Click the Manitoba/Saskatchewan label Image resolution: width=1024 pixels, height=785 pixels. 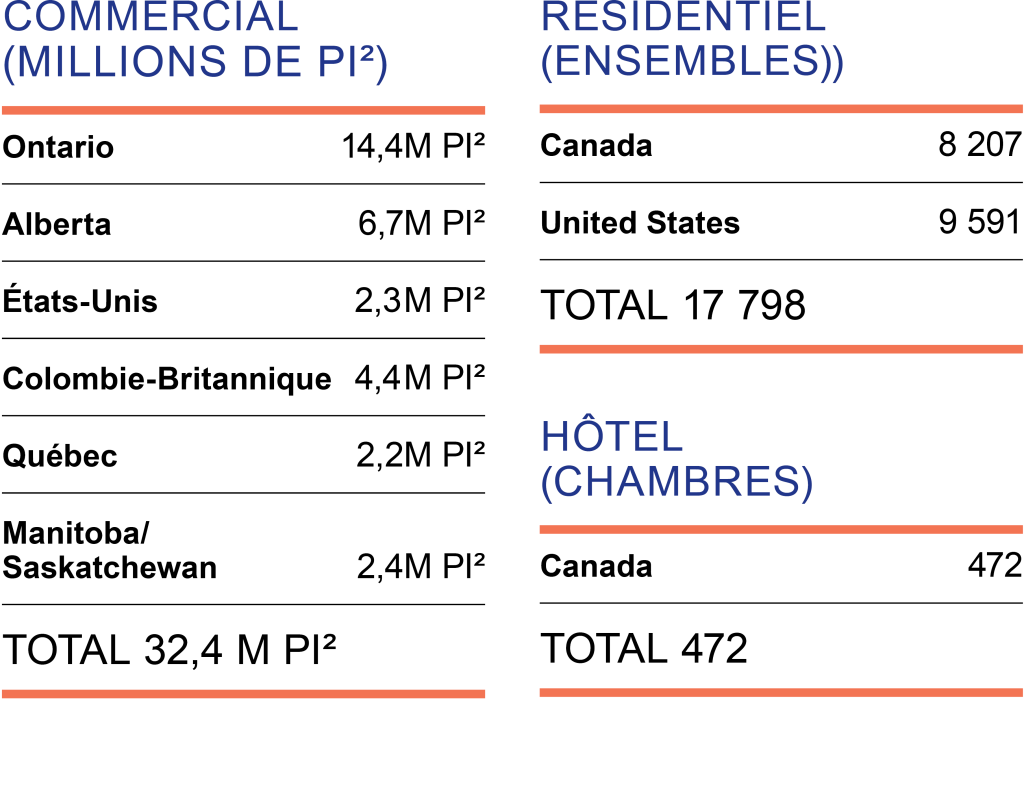(110, 550)
